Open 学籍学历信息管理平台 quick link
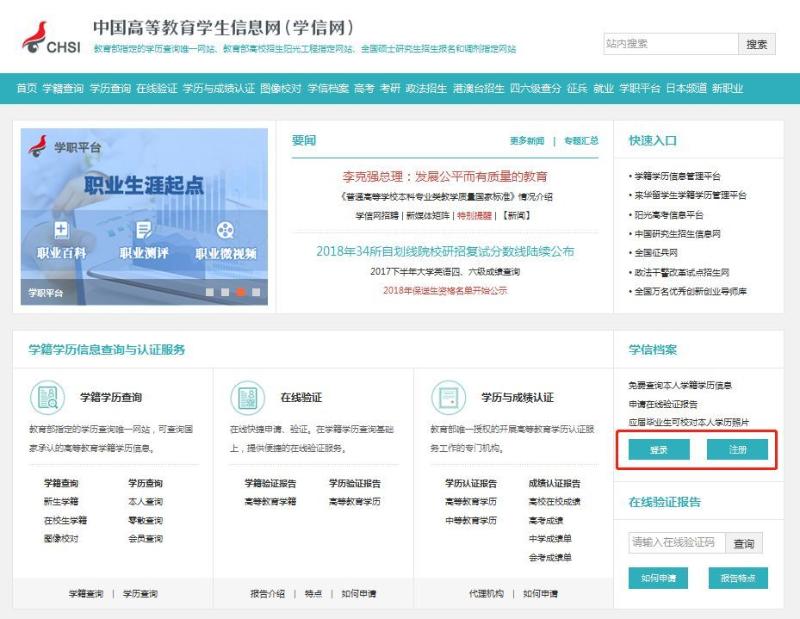Screen dimensions: 800x619 pos(677,176)
